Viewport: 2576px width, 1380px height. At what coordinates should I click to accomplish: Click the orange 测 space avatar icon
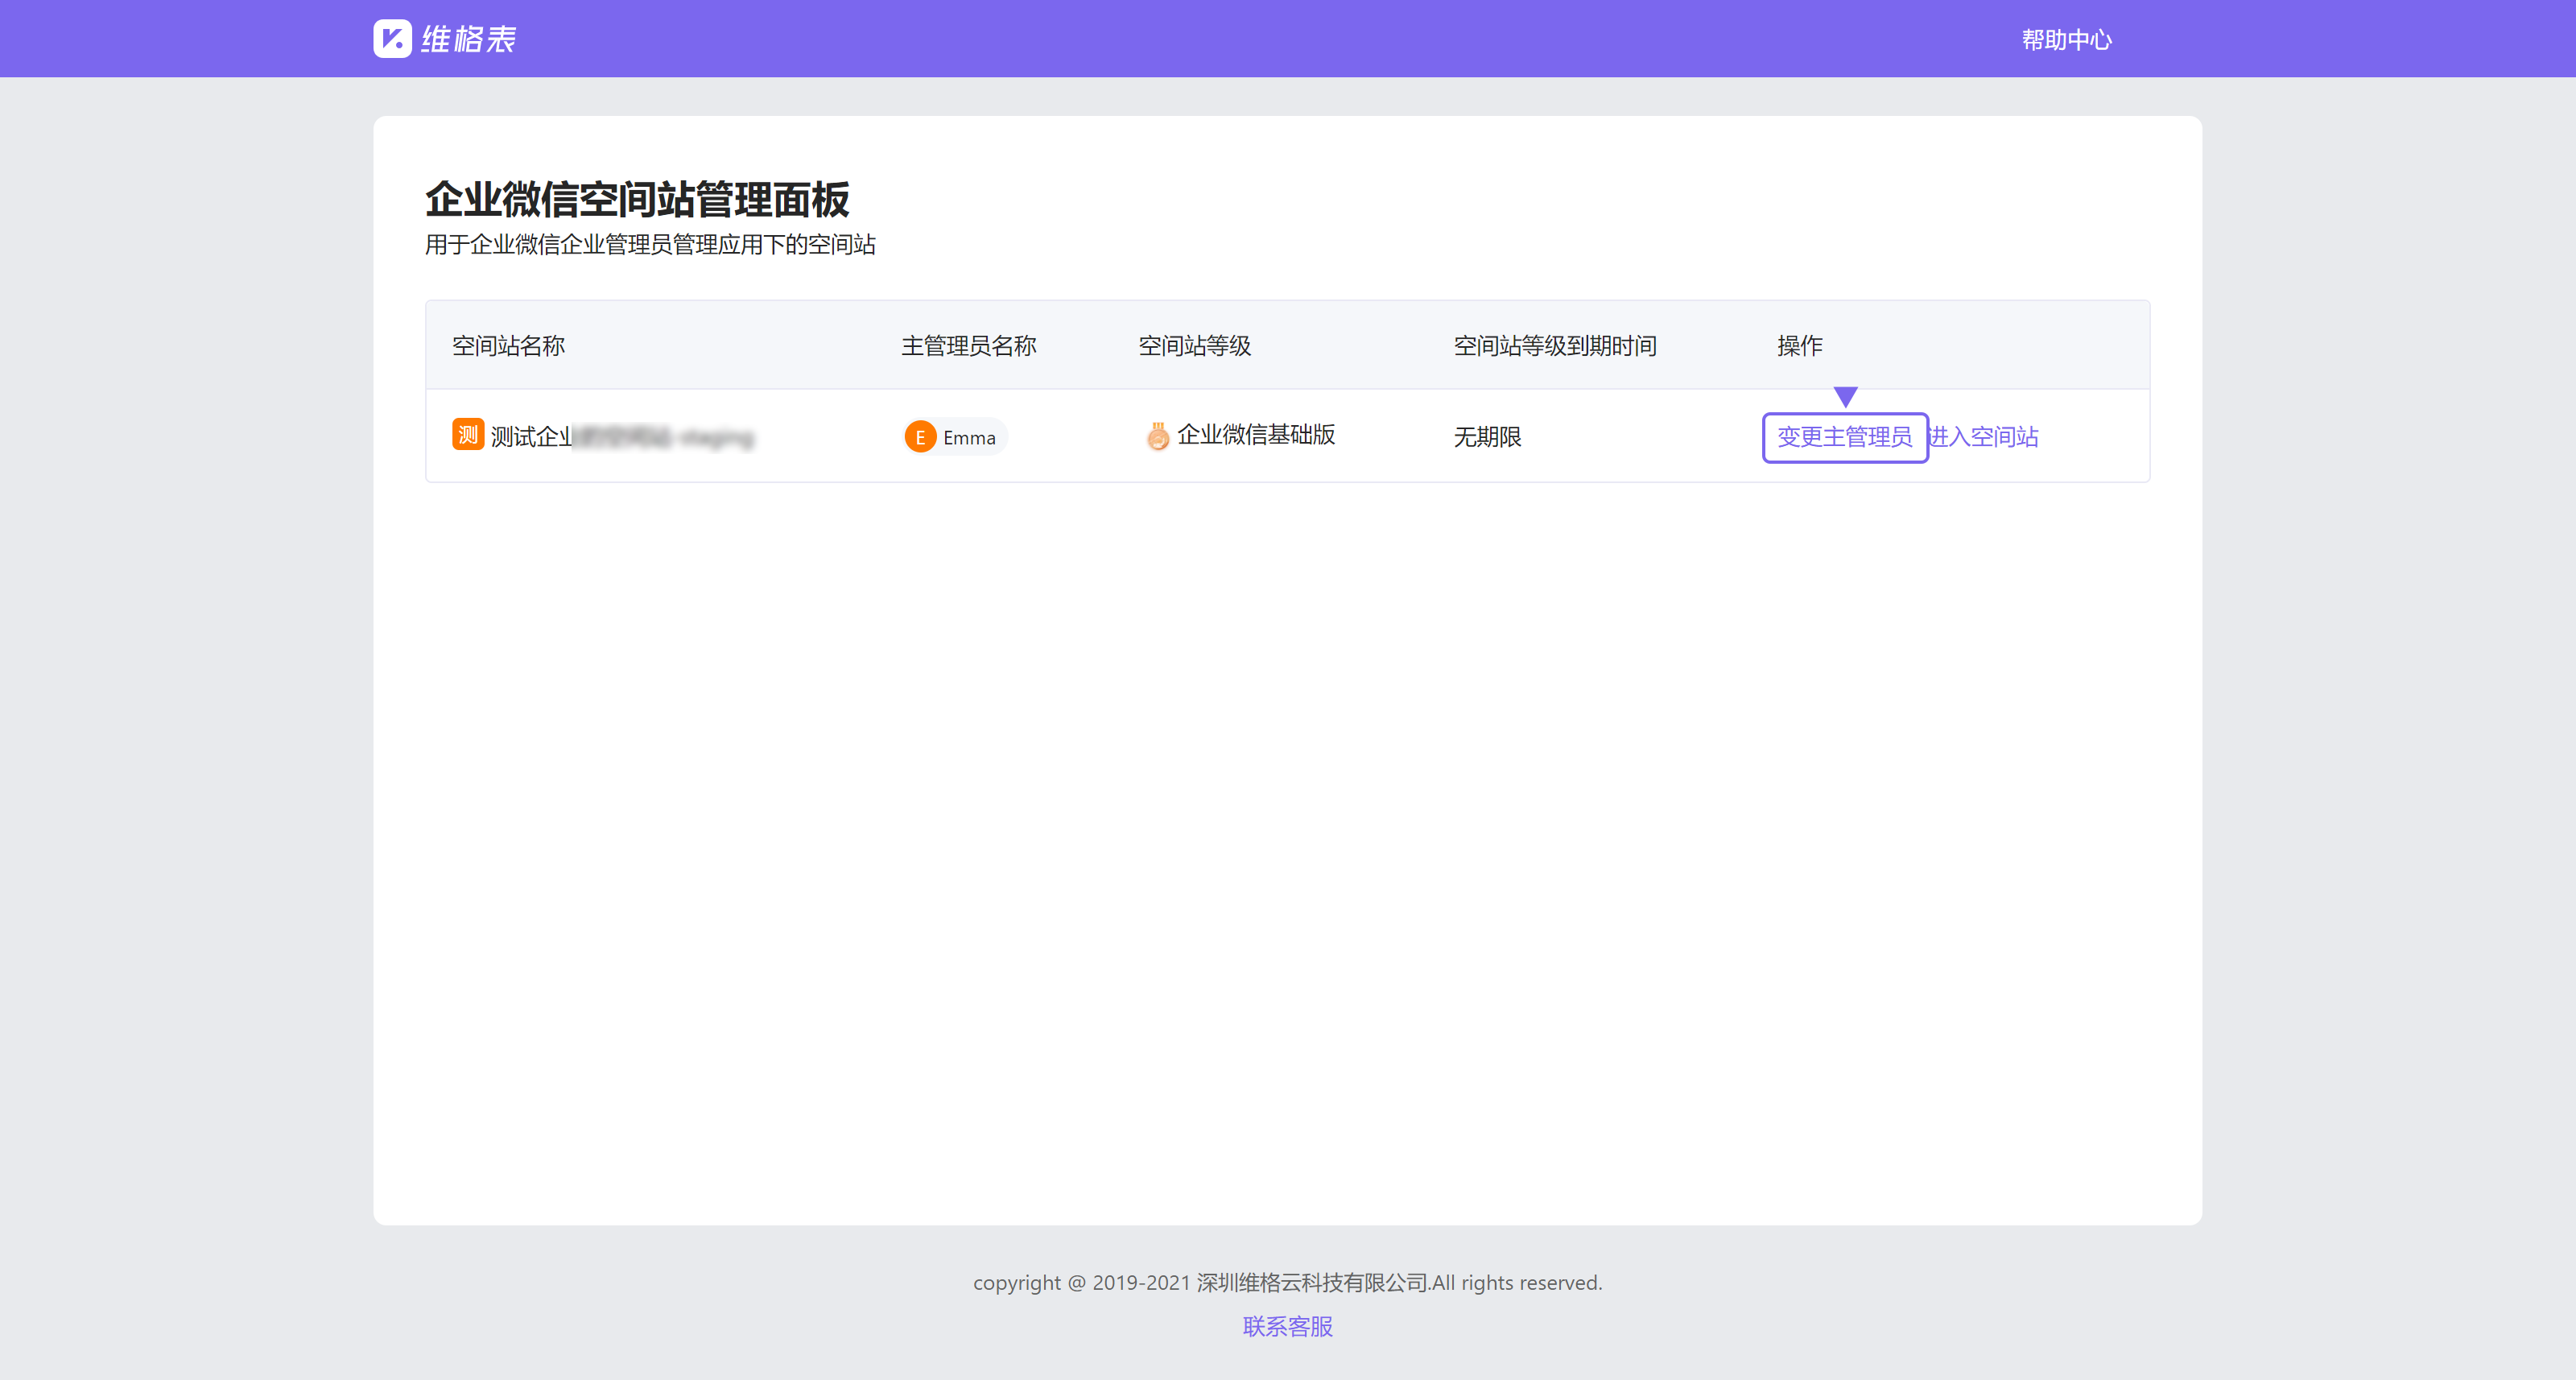(467, 435)
